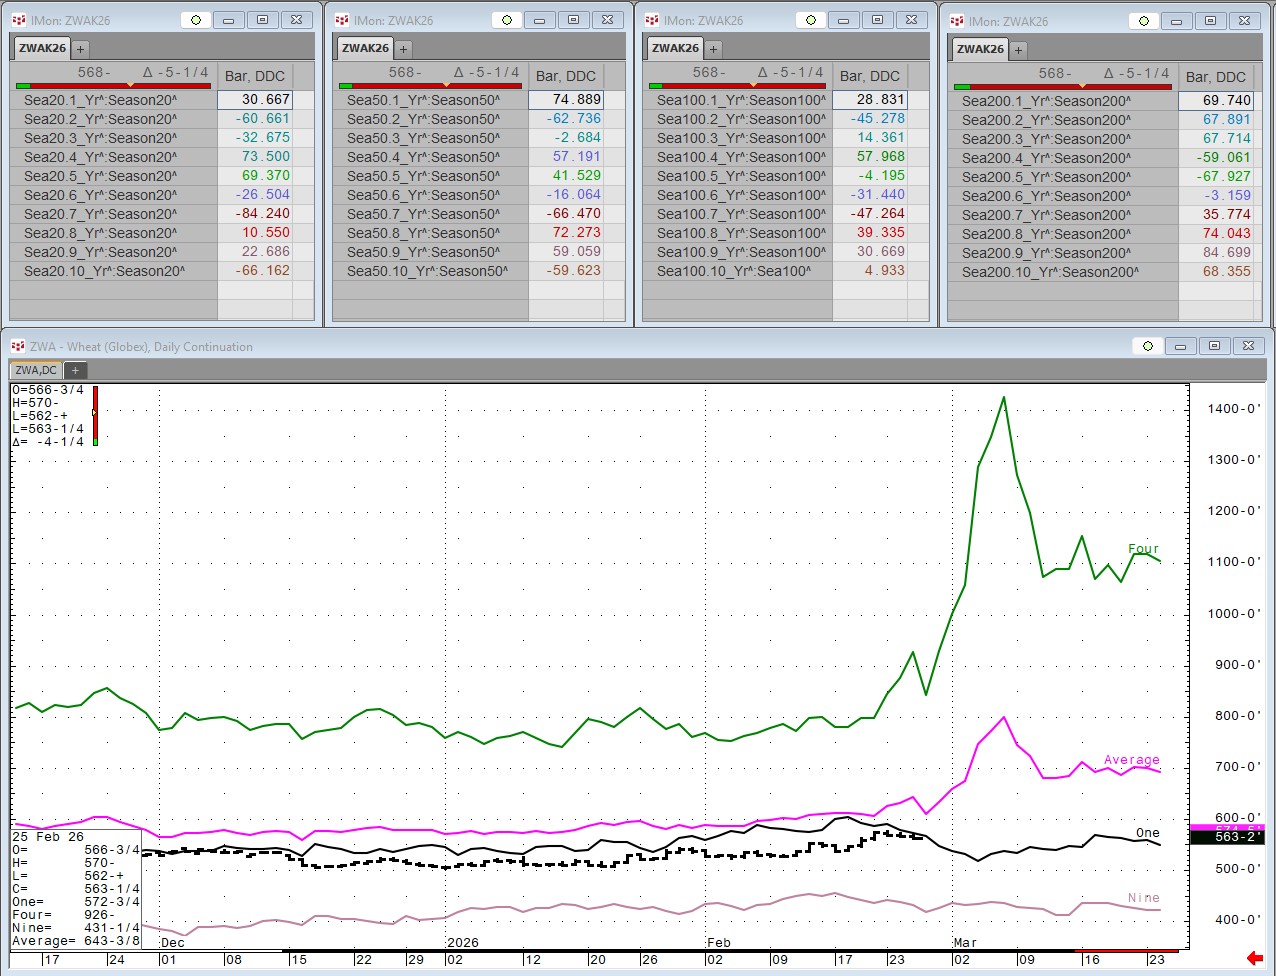This screenshot has width=1276, height=976.
Task: Select the Sea20.4_Yr^:Season20^ row
Action: [100, 157]
